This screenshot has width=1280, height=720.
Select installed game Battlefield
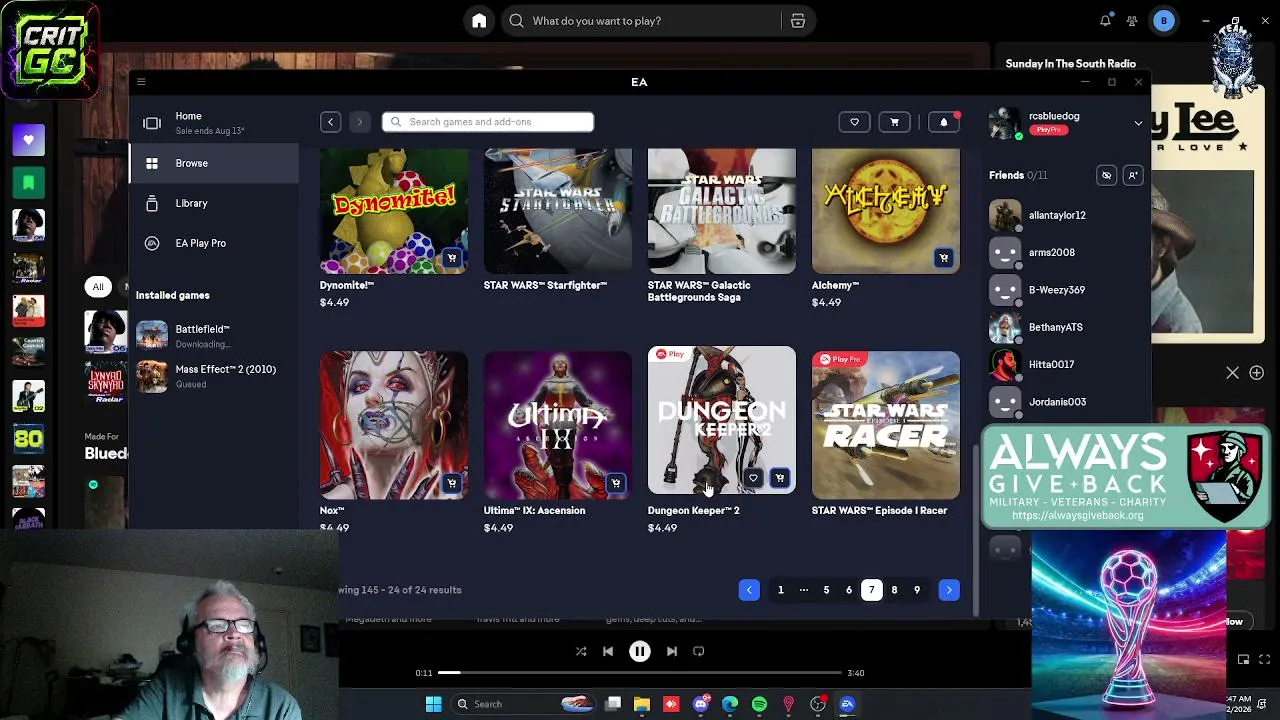tap(214, 336)
